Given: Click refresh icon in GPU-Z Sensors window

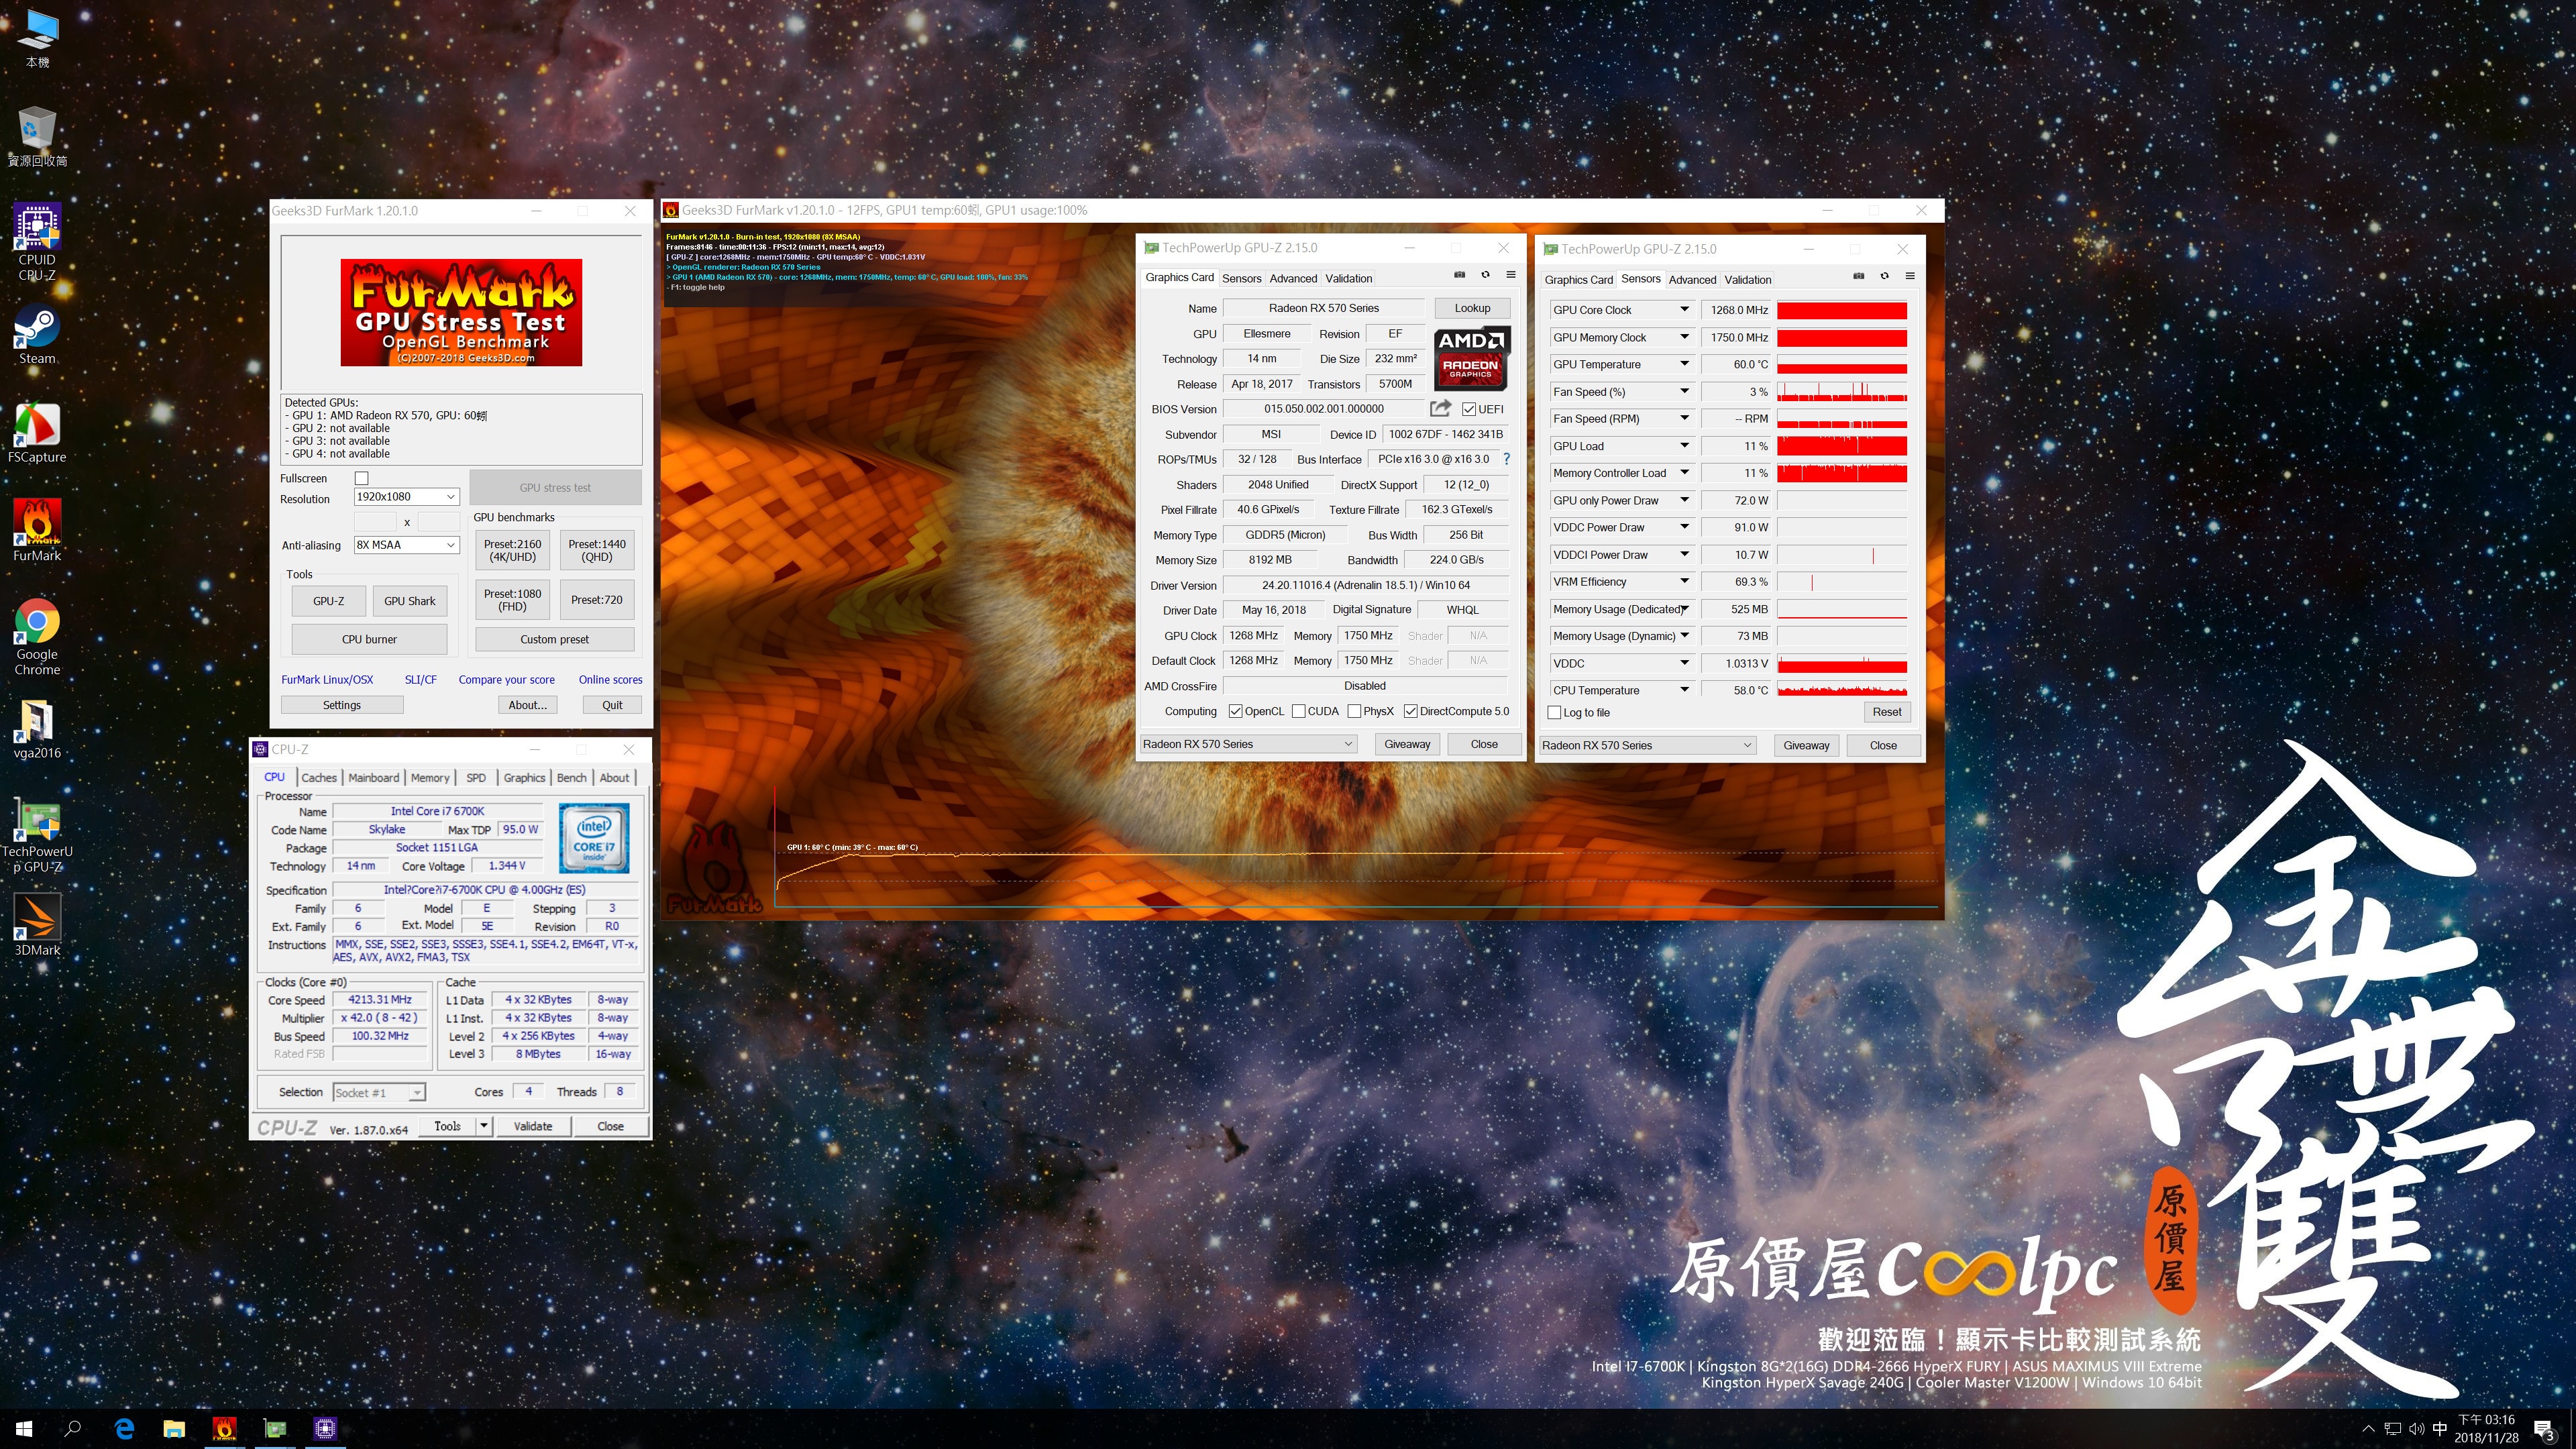Looking at the screenshot, I should coord(1884,276).
